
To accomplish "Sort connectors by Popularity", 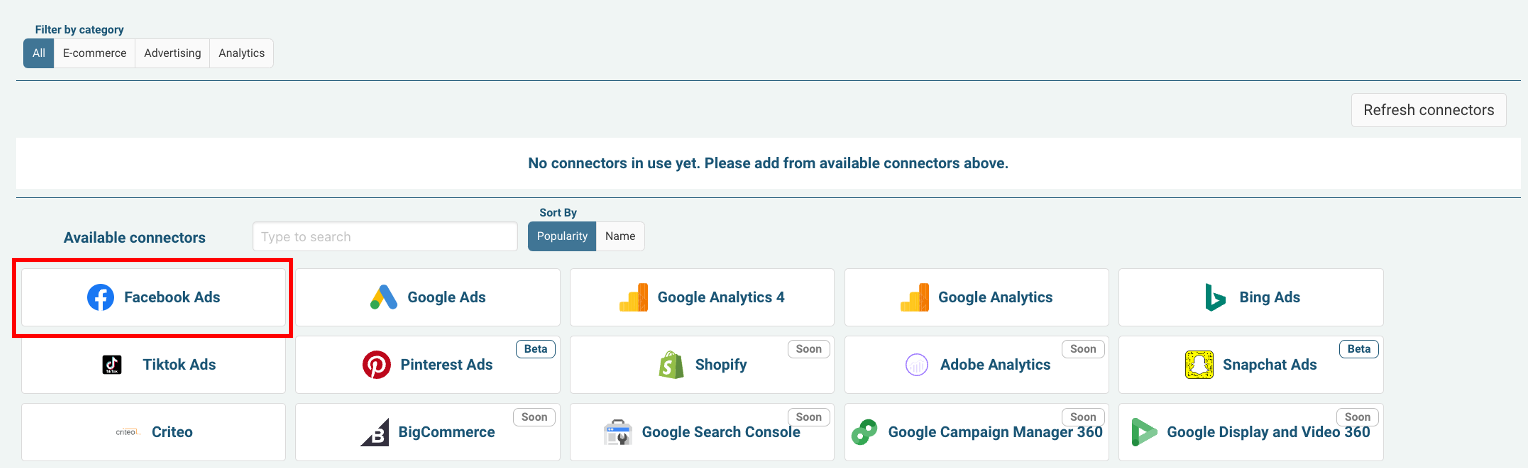I will (x=562, y=236).
